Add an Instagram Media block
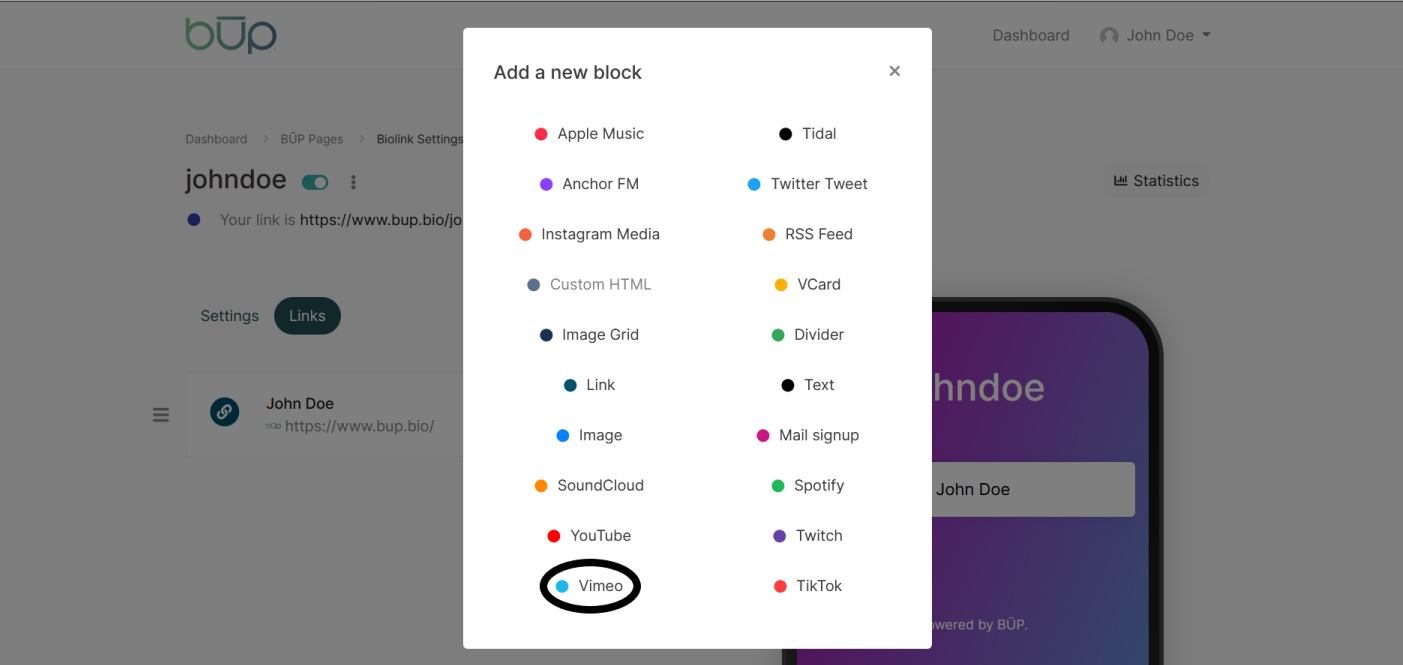1403x665 pixels. coord(589,234)
